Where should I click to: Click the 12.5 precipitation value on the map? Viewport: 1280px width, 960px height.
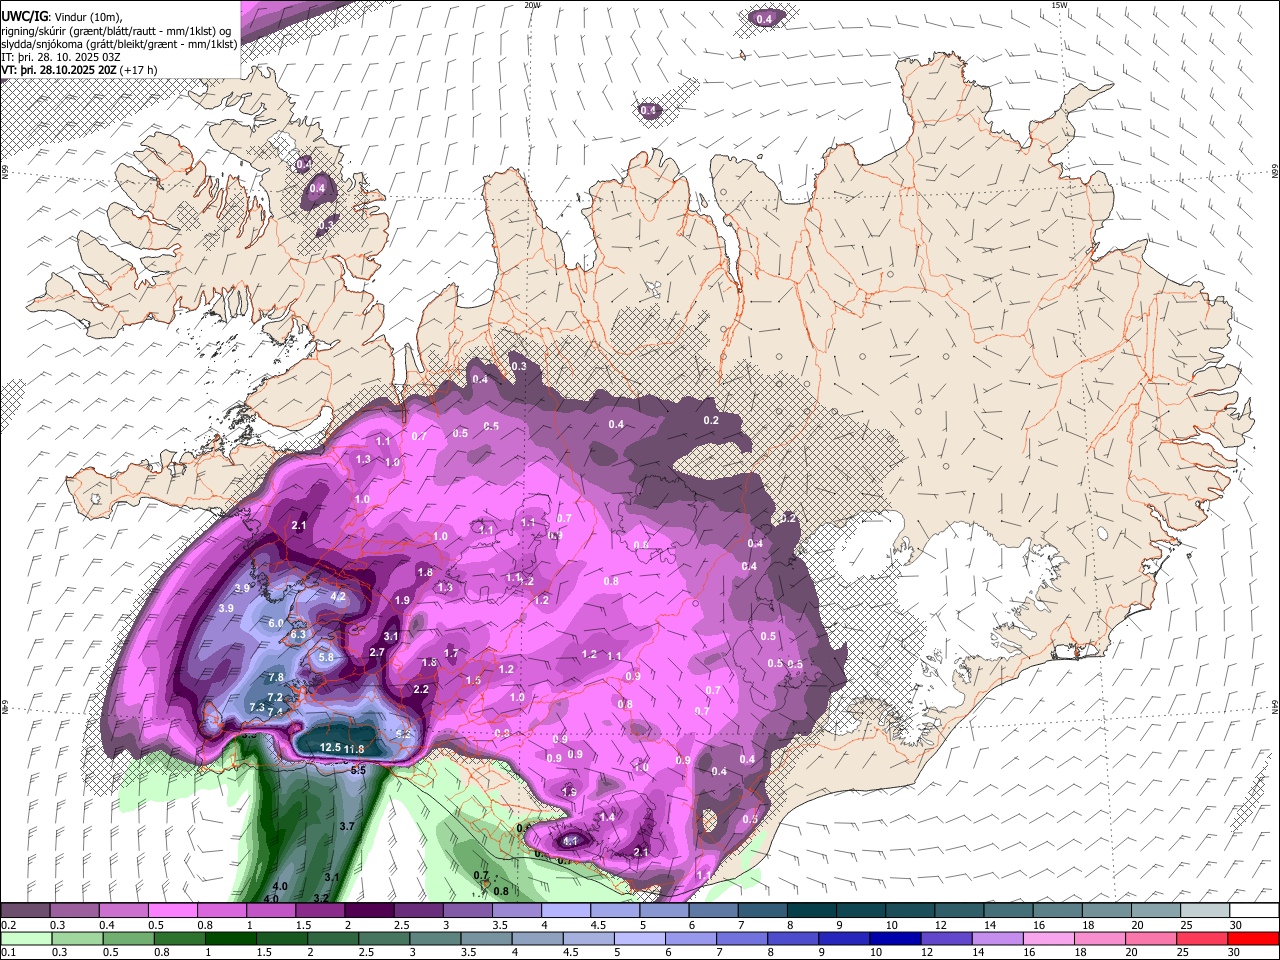(x=330, y=747)
